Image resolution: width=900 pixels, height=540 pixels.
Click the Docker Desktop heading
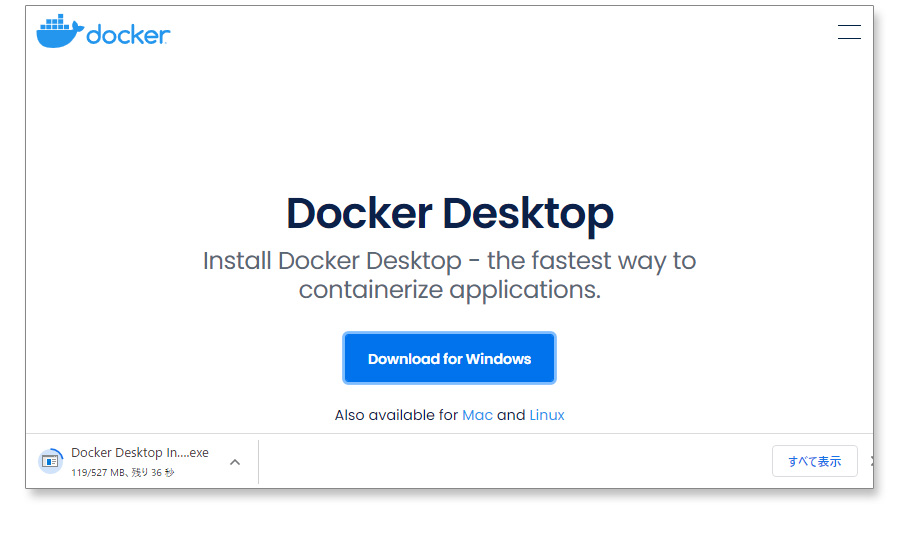pos(449,213)
